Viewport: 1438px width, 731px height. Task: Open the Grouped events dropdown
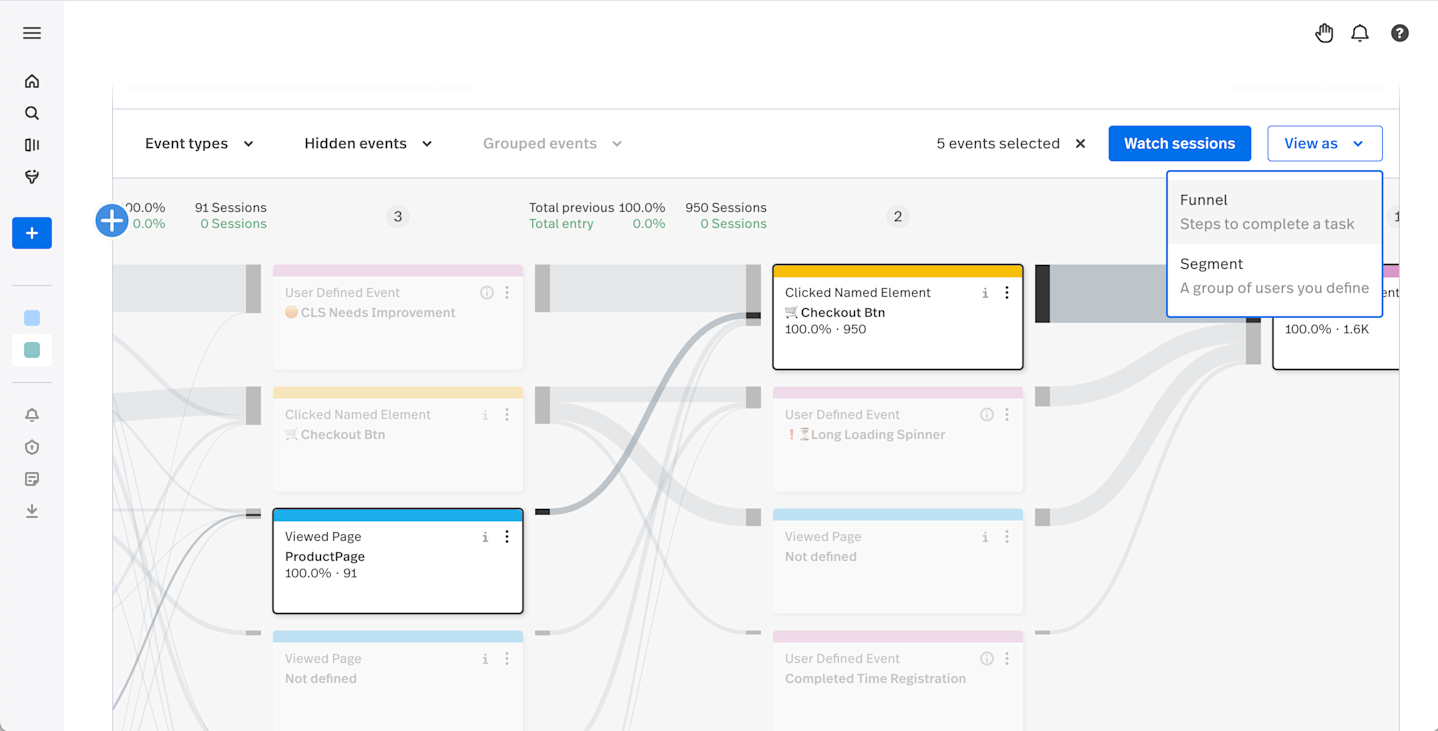coord(551,143)
